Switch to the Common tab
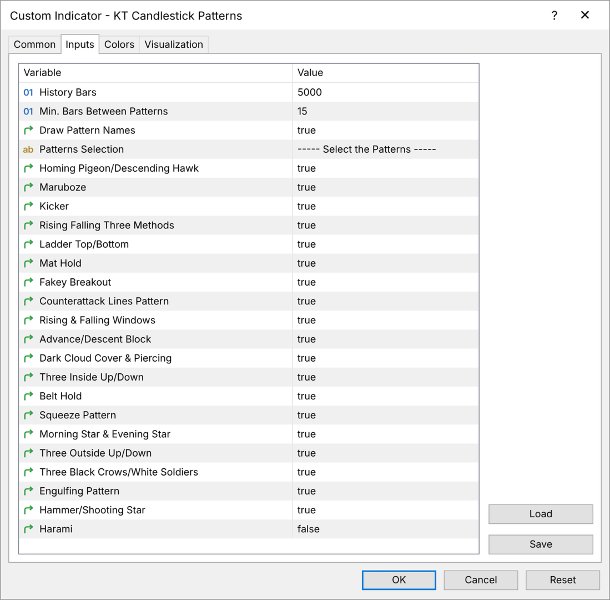Viewport: 610px width, 600px height. (x=34, y=45)
